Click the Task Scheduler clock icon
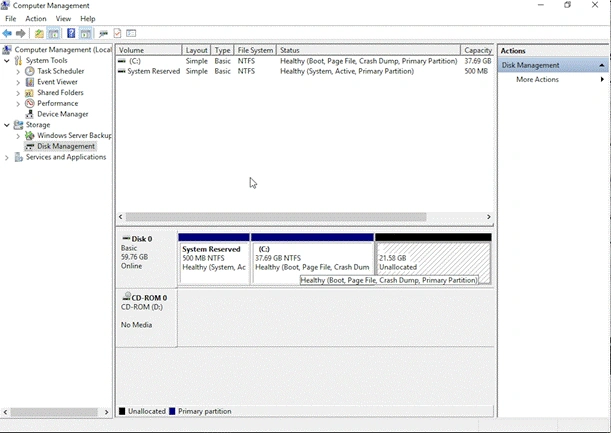611x433 pixels. coord(30,71)
